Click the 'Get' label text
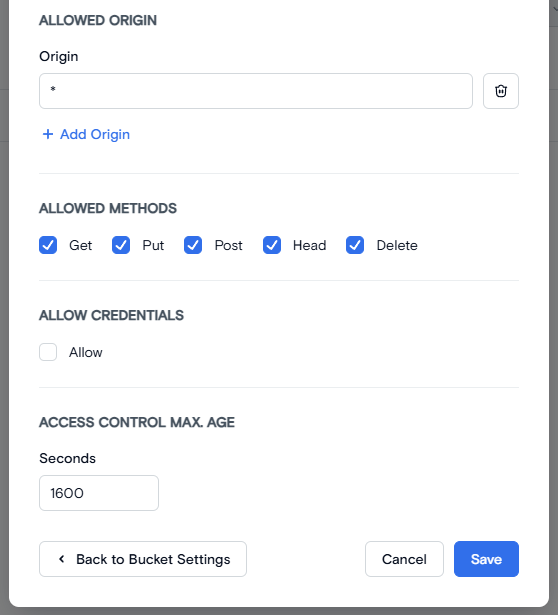The width and height of the screenshot is (558, 615). click(x=80, y=245)
